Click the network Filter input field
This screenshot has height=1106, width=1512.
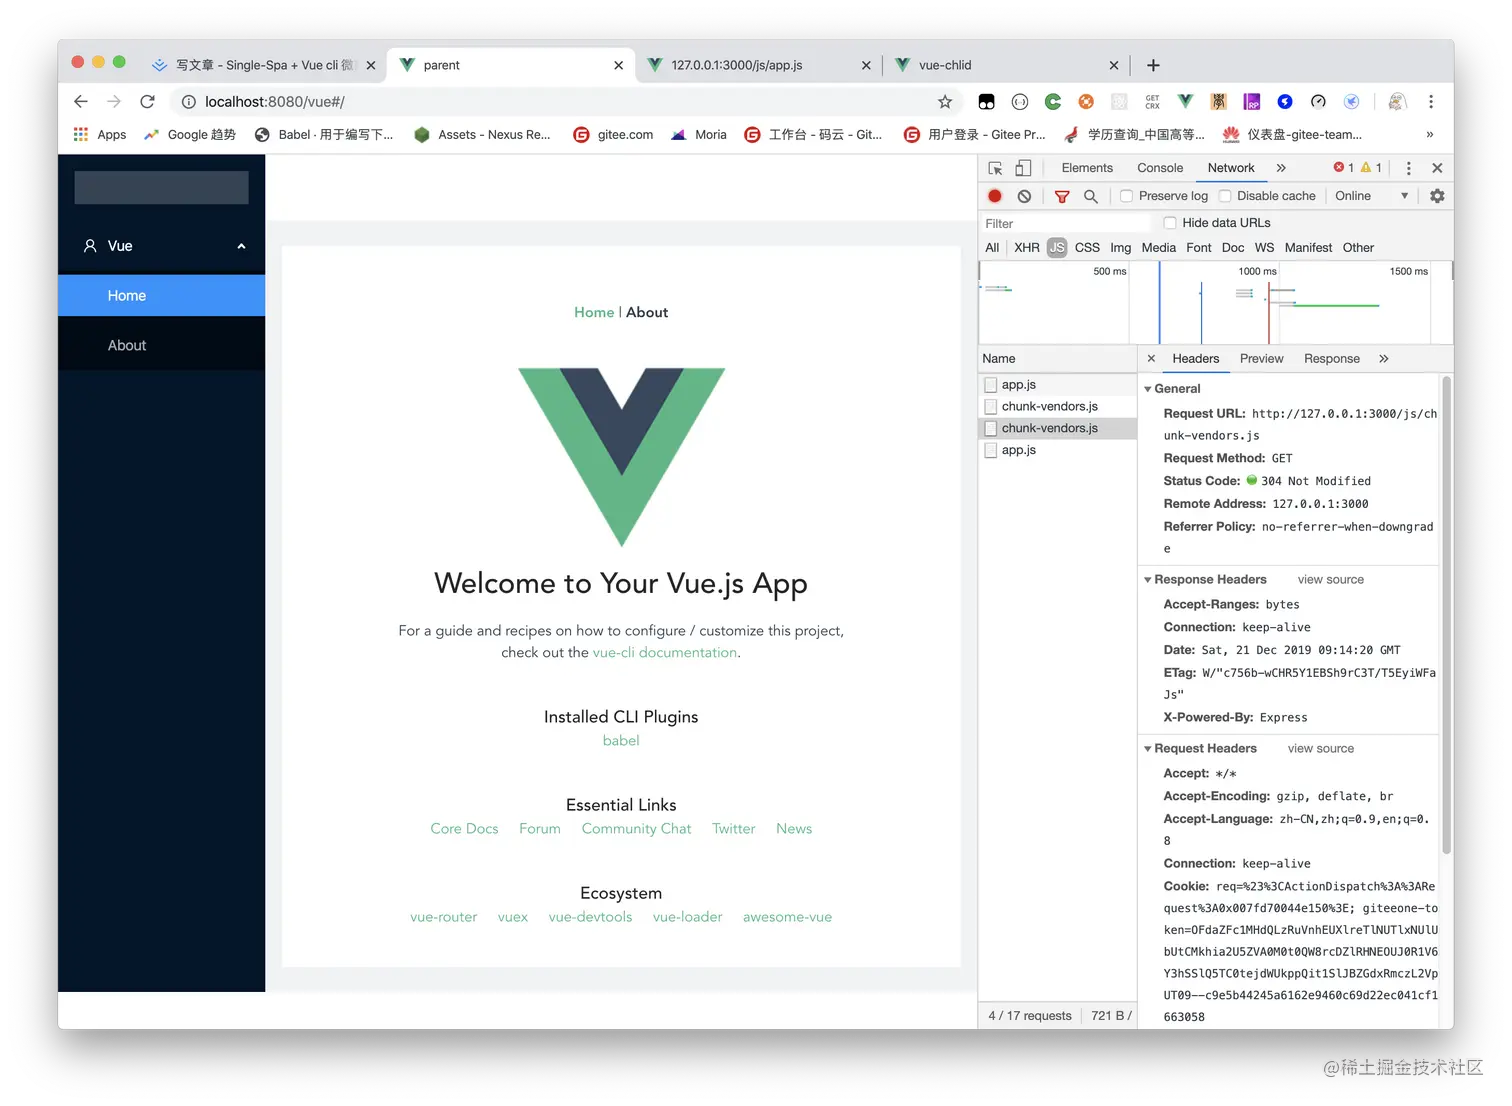coord(1064,223)
